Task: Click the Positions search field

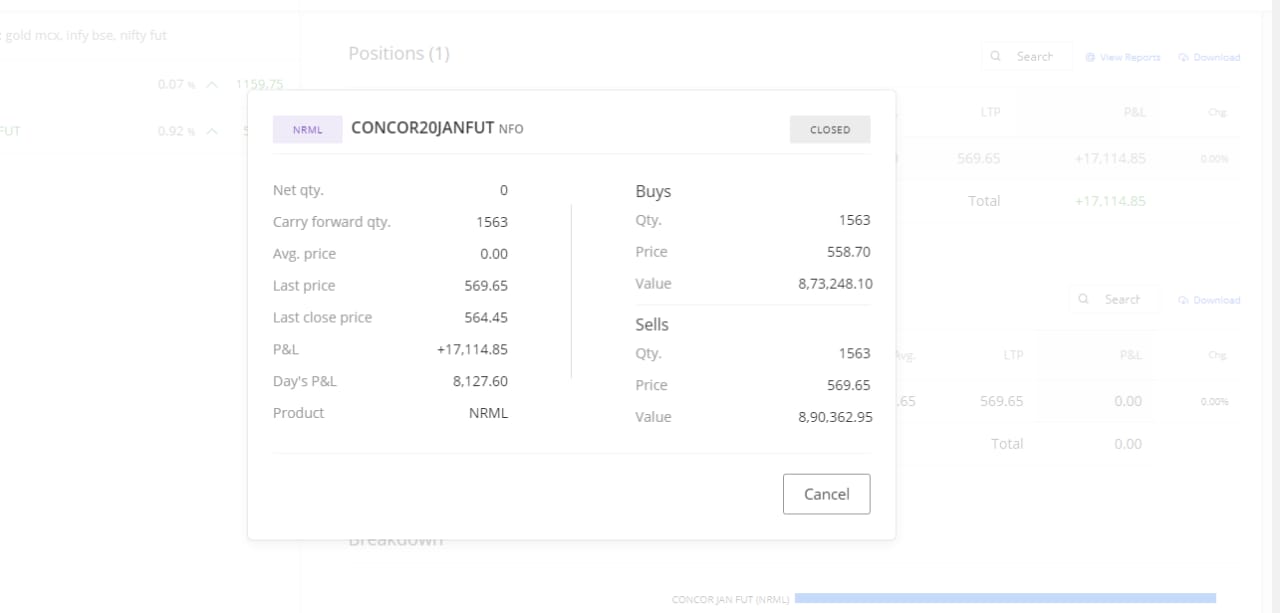Action: 1027,57
